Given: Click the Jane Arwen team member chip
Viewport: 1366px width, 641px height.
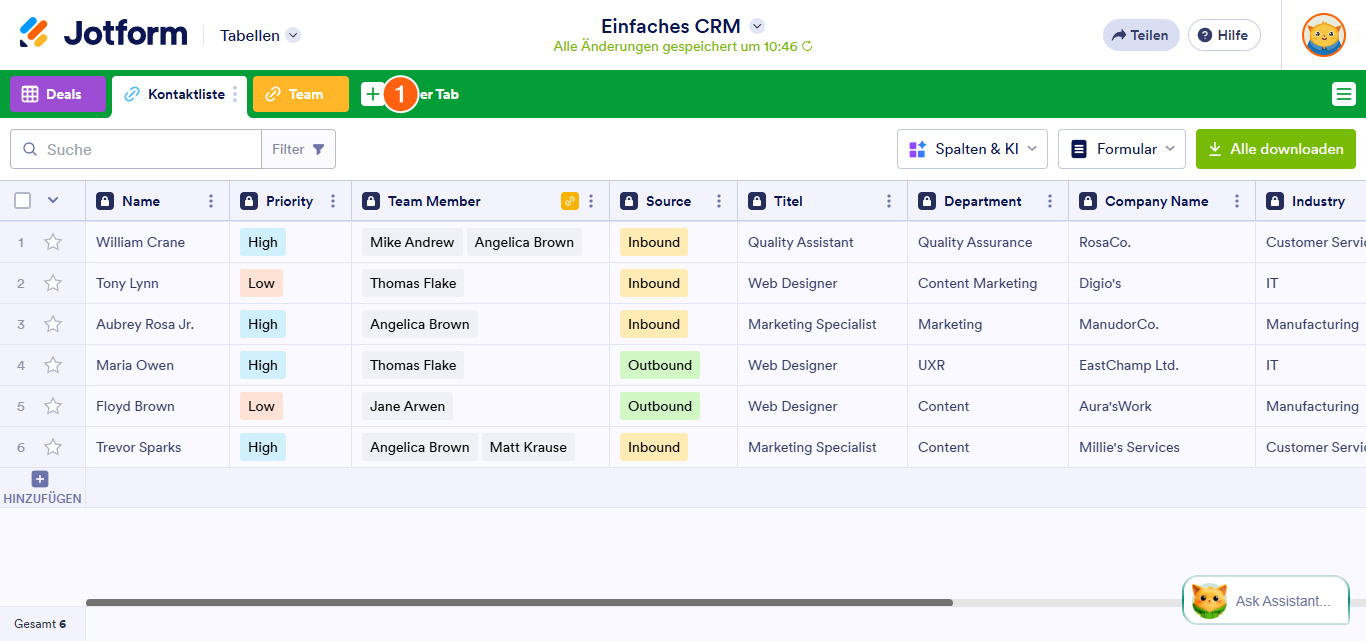Looking at the screenshot, I should pos(407,406).
